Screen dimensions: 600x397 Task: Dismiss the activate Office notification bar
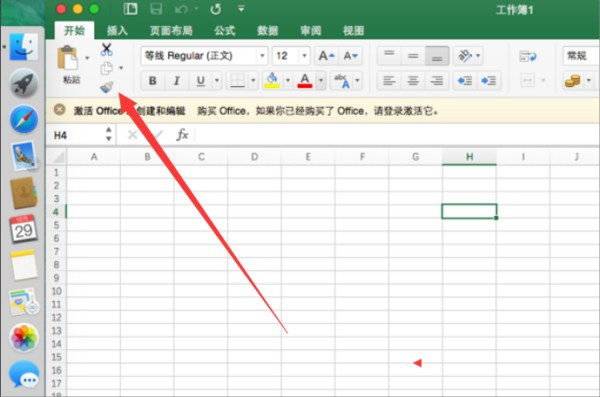[x=59, y=110]
